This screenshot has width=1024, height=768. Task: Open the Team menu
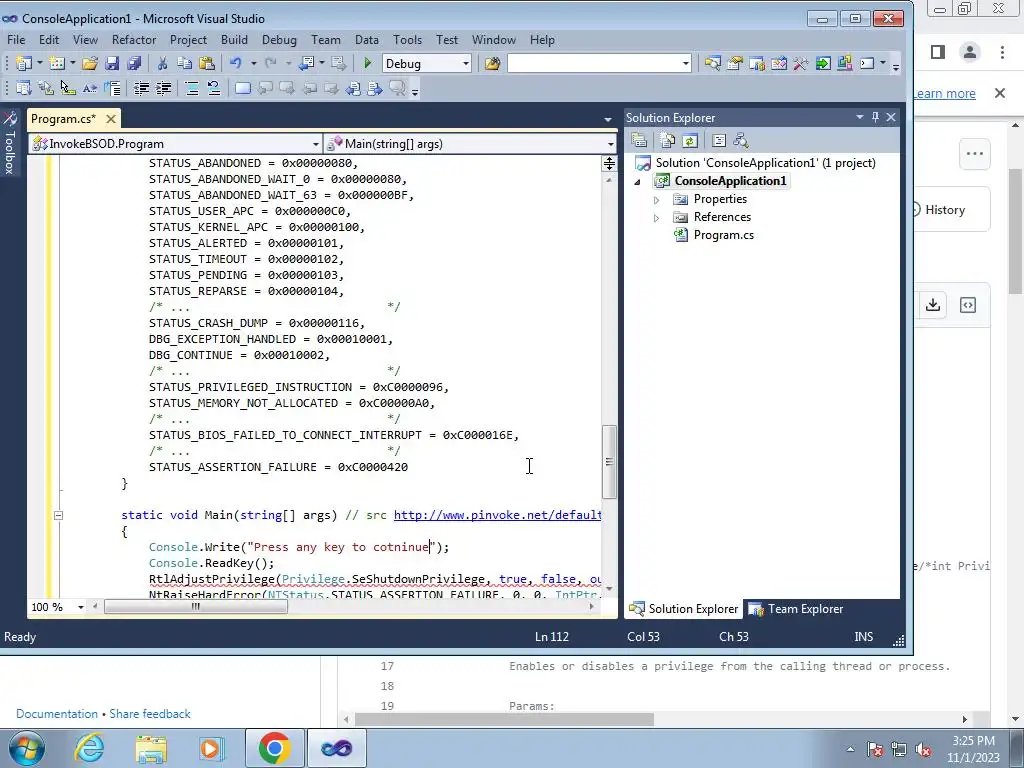click(325, 40)
